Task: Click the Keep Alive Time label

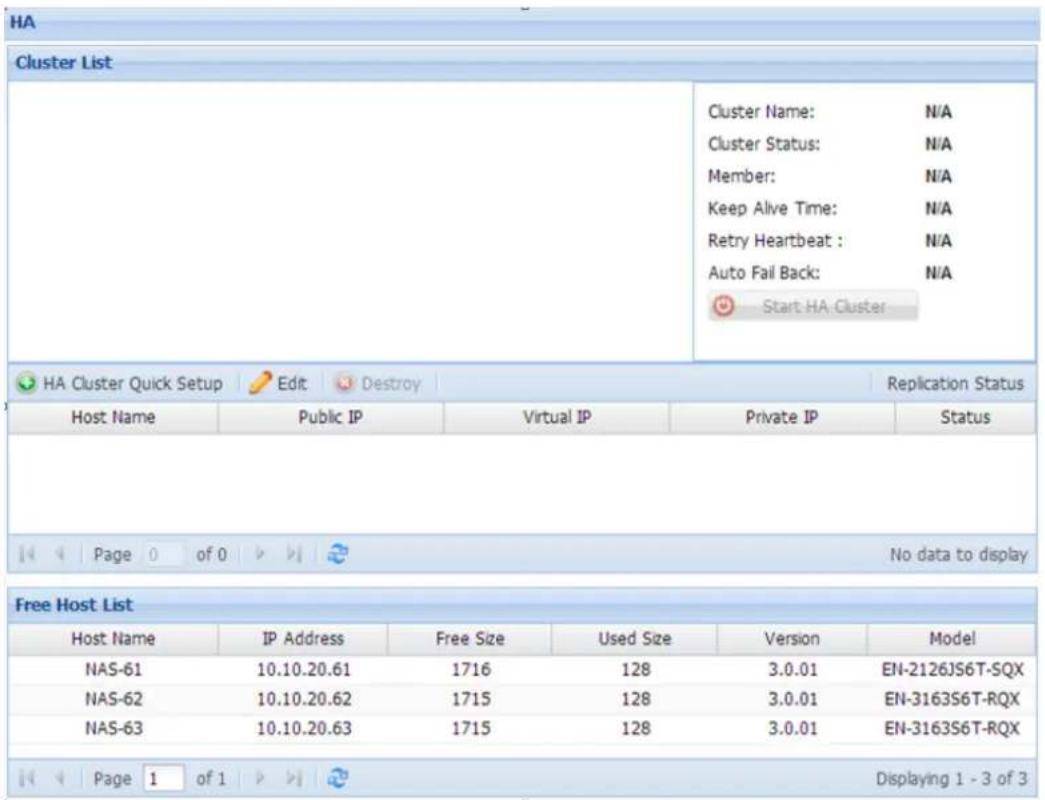Action: point(772,209)
